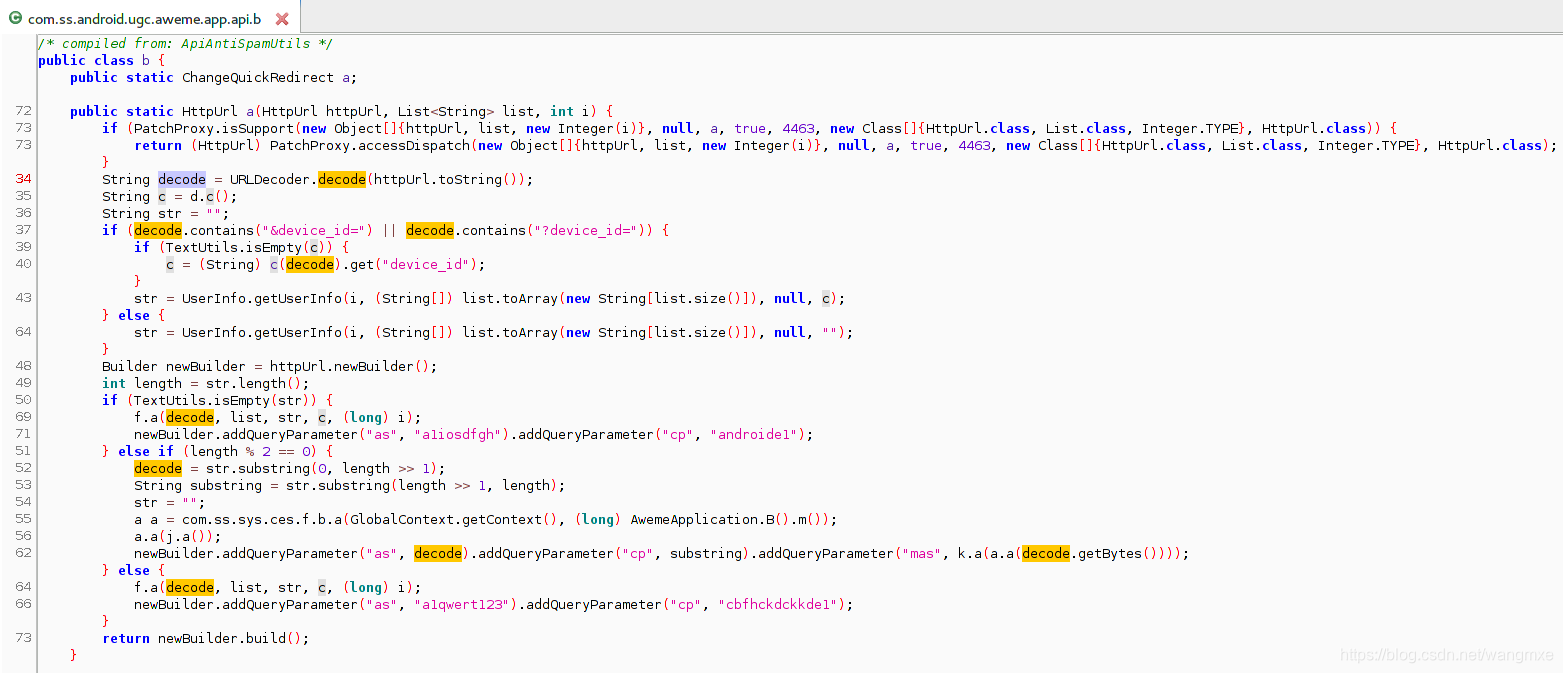Click the red line number 34
1563x673 pixels.
(x=25, y=179)
